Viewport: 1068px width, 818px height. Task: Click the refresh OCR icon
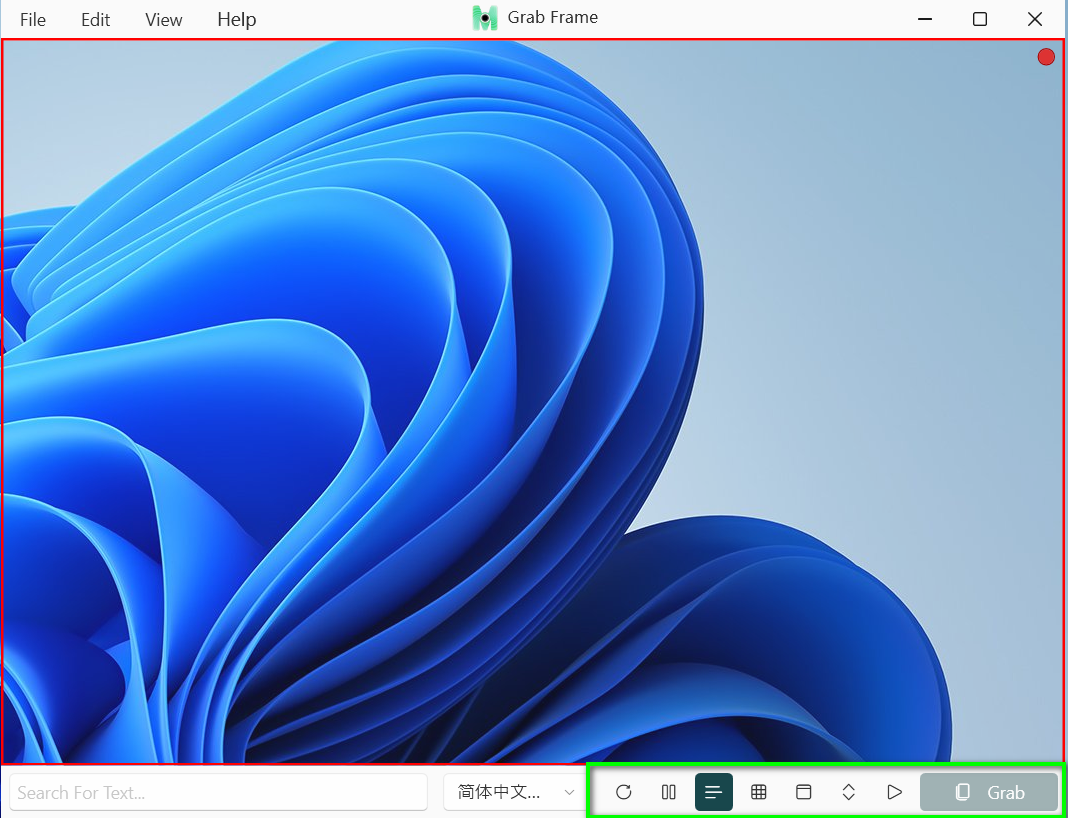coord(623,792)
